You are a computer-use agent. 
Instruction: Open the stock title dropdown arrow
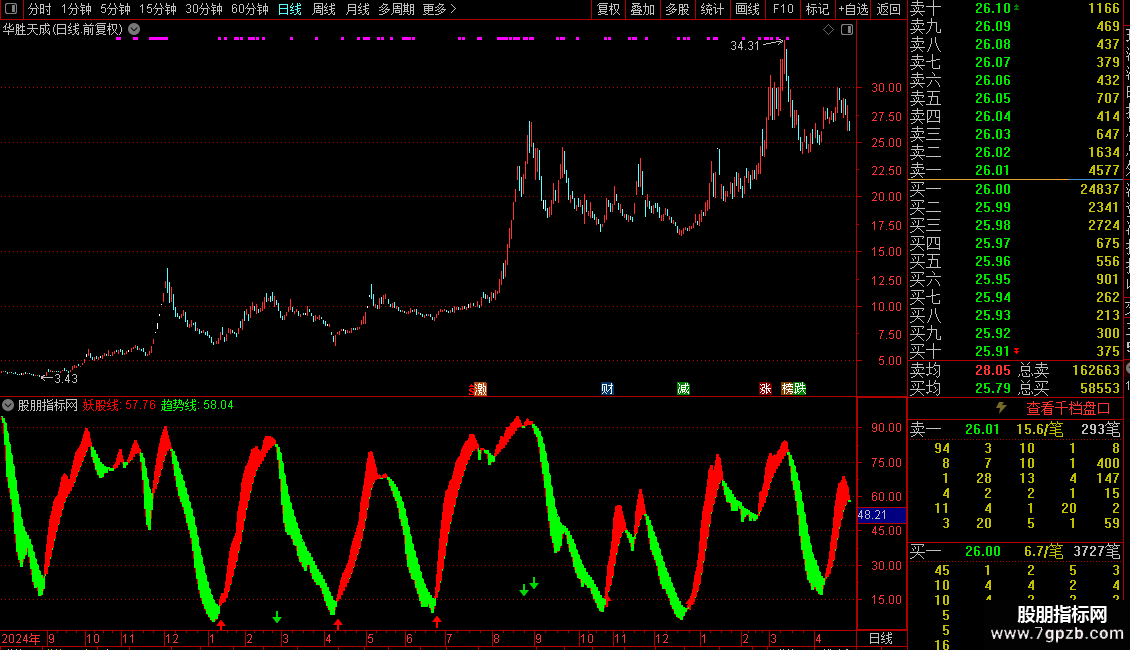134,30
